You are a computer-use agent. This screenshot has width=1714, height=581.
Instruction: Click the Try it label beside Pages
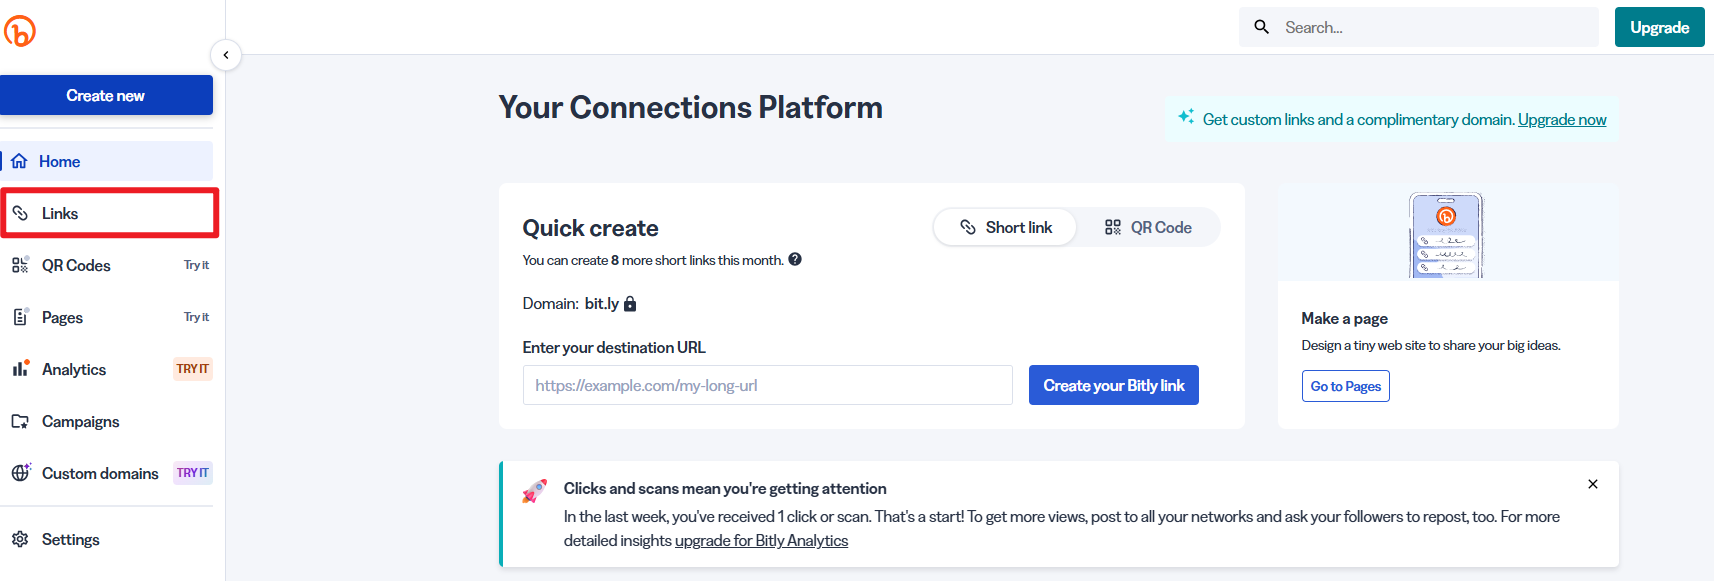pyautogui.click(x=197, y=317)
